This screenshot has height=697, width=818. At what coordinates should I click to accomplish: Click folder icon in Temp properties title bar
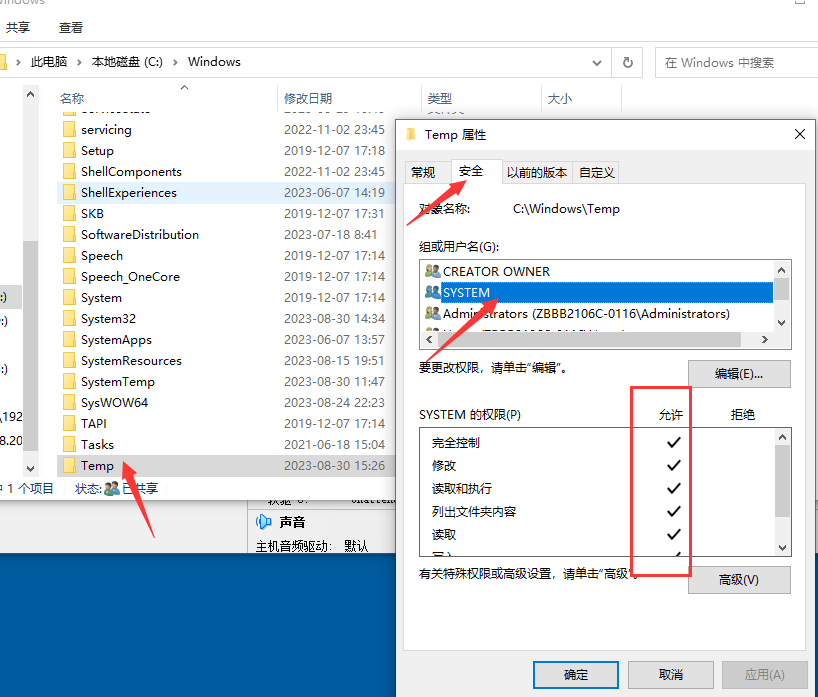(411, 135)
